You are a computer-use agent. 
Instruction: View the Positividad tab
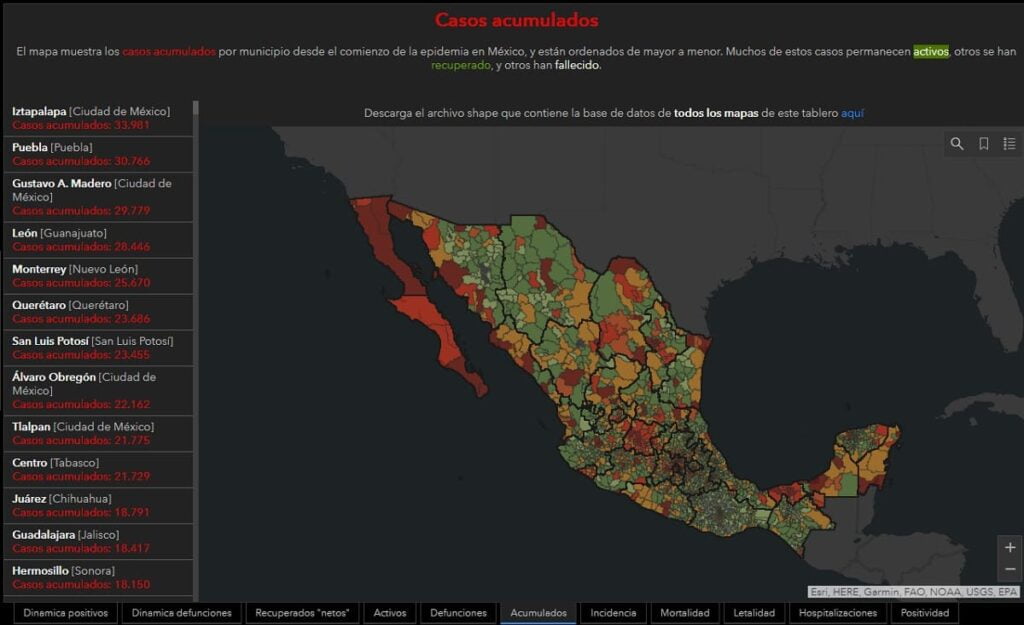925,613
